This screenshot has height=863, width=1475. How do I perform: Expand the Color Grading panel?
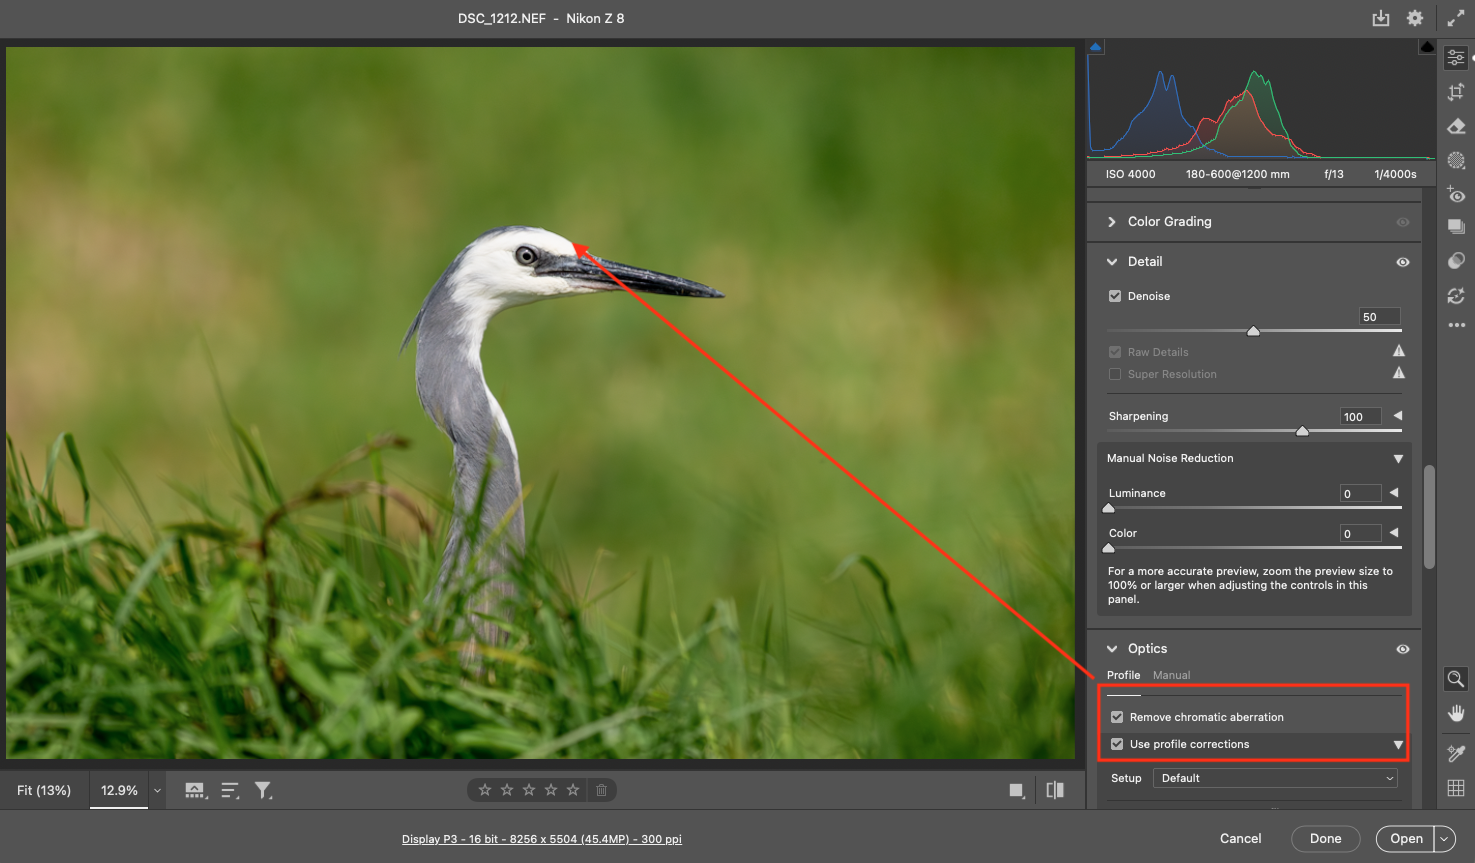(x=1112, y=222)
